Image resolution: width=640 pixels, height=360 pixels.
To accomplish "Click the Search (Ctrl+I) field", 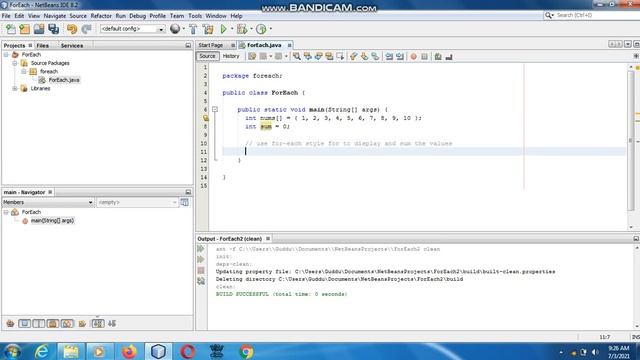I will pyautogui.click(x=594, y=15).
